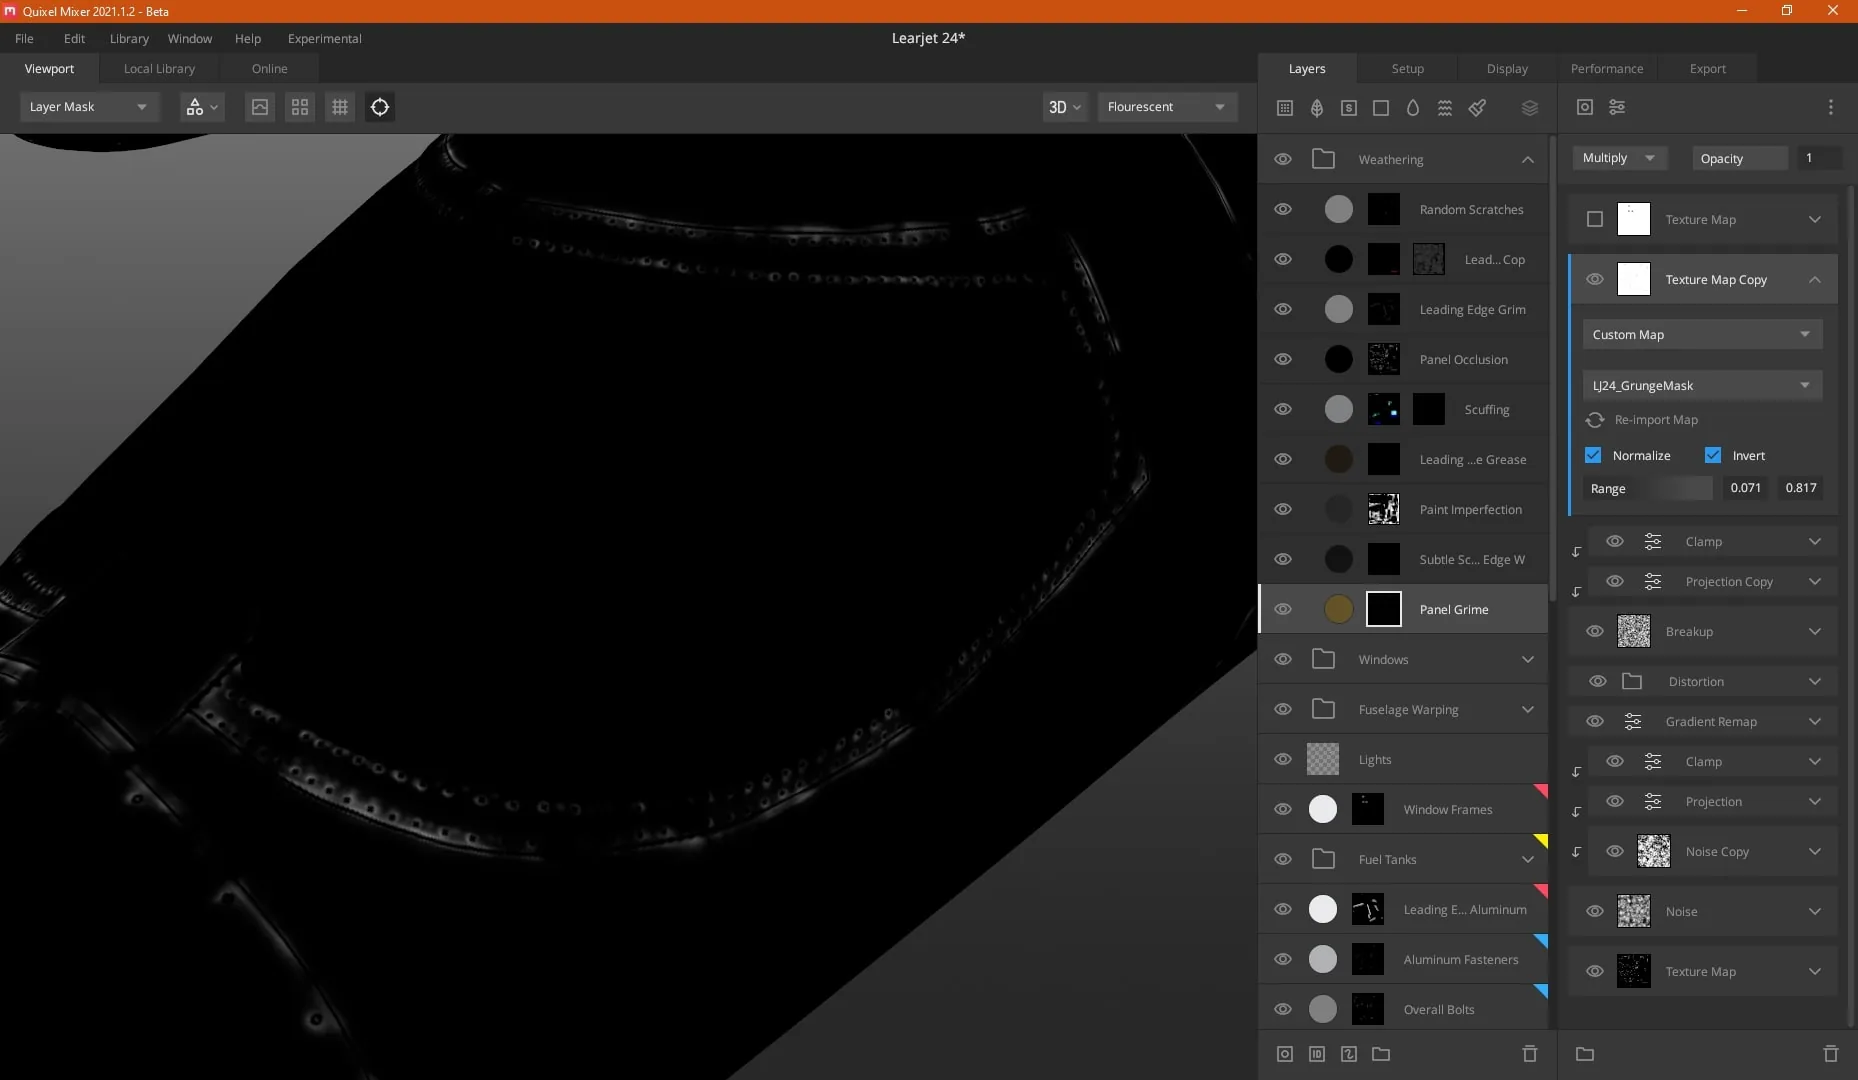Open the Experimental menu
1858x1080 pixels.
click(324, 38)
